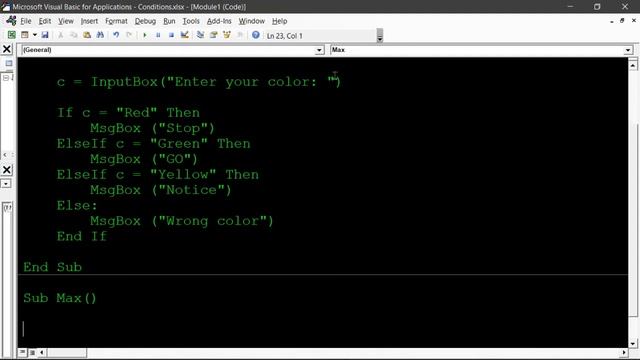Restore the inner code window
Screen dimensions: 640x360
(x=622, y=20)
